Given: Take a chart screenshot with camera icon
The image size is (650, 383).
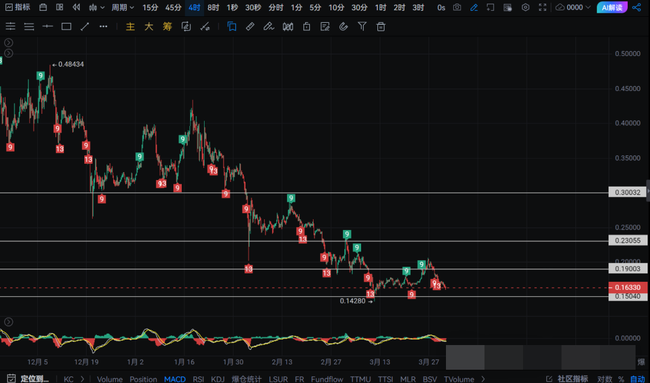Looking at the screenshot, I should (x=457, y=7).
